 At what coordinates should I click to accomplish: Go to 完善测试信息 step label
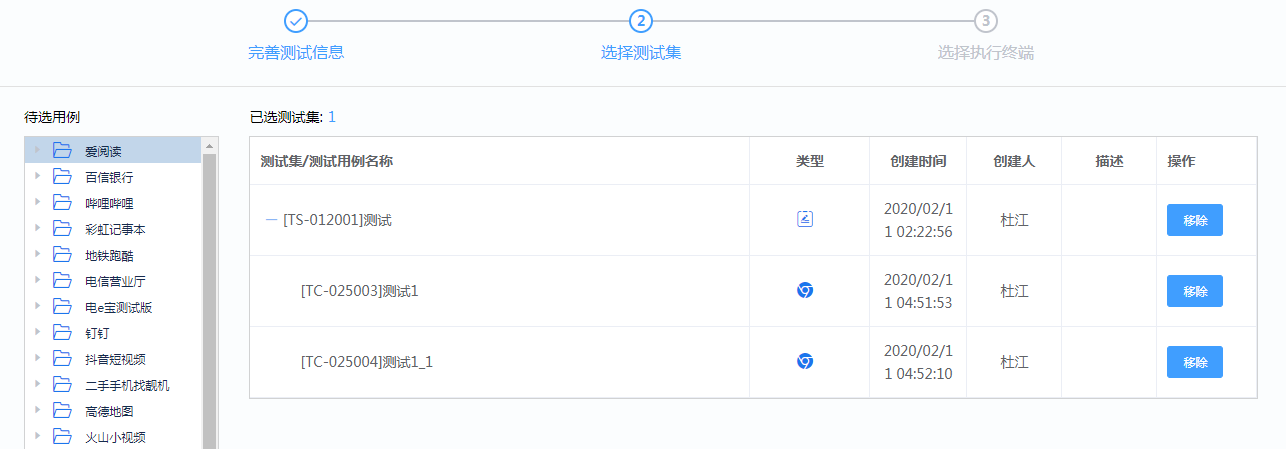tap(296, 53)
